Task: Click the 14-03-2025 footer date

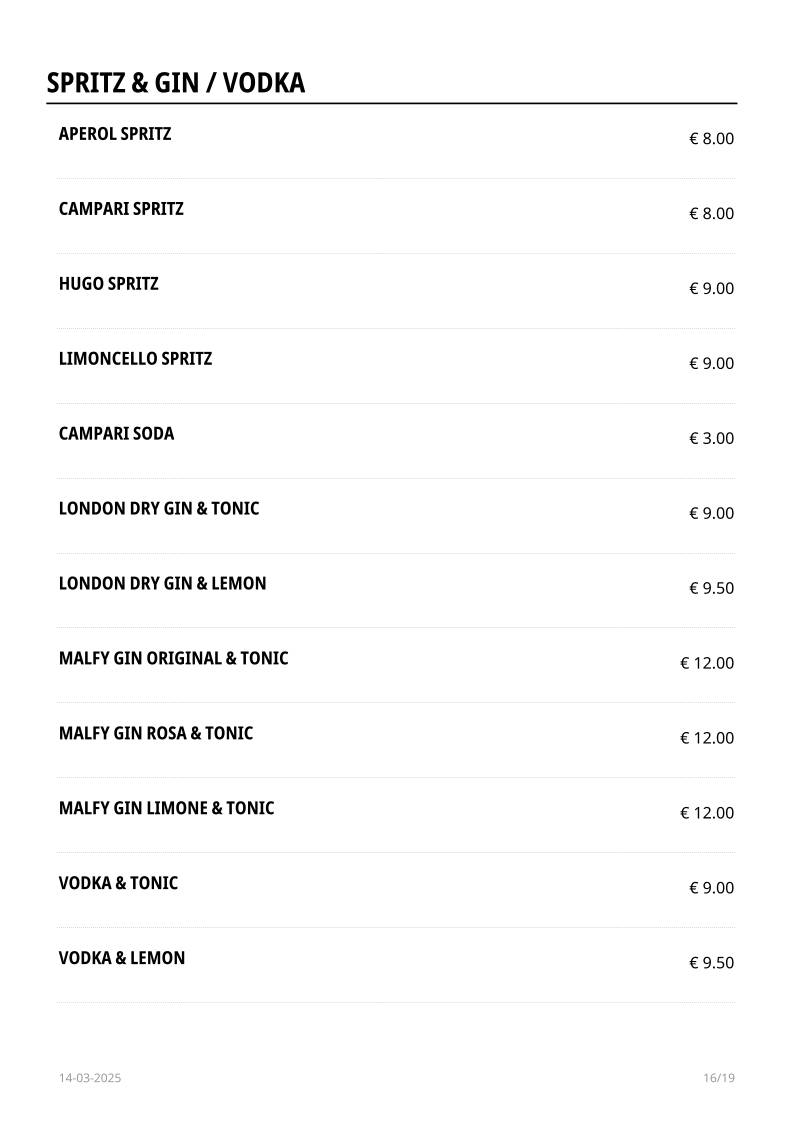Action: coord(90,1078)
